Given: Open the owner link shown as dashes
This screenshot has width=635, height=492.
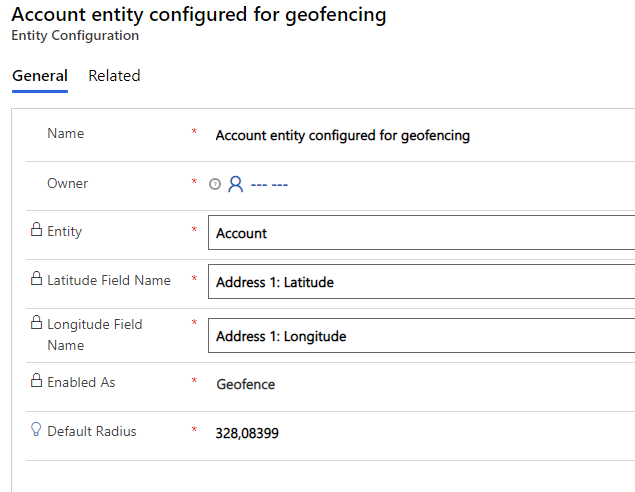Looking at the screenshot, I should 269,185.
